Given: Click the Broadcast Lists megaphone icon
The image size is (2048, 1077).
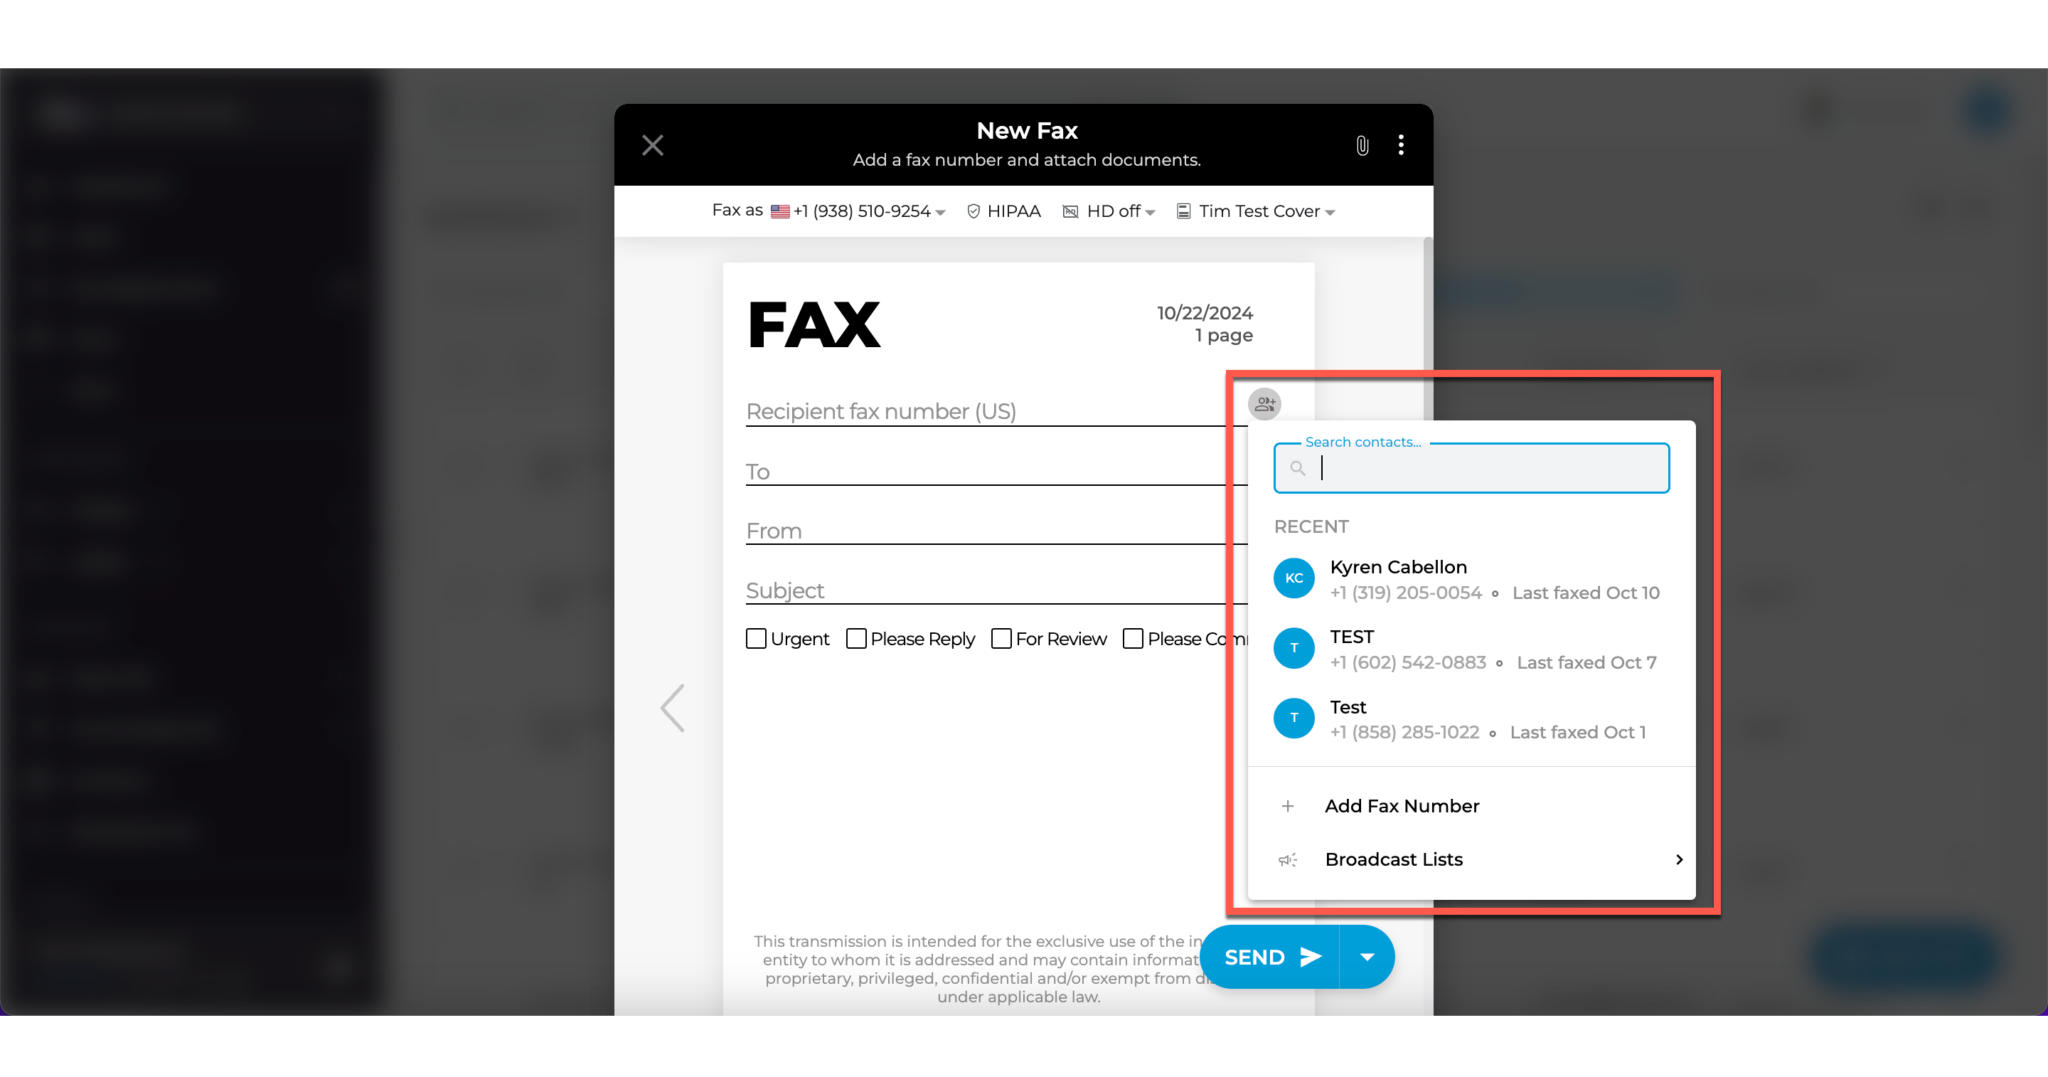Looking at the screenshot, I should click(1288, 859).
